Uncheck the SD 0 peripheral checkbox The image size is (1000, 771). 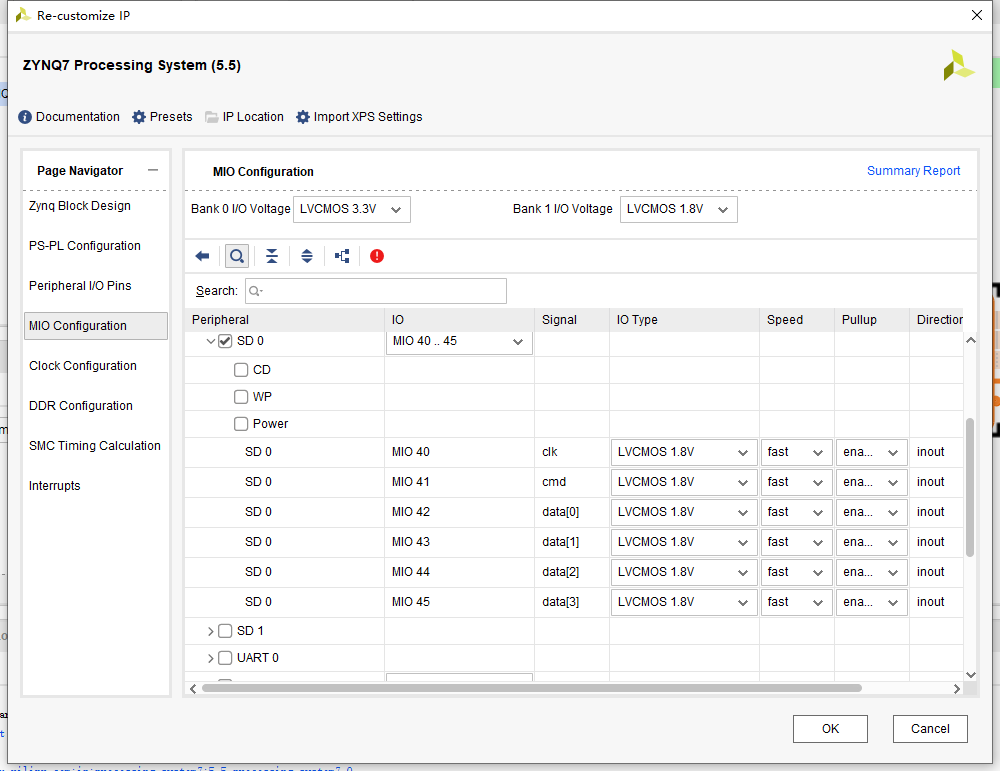[x=224, y=341]
